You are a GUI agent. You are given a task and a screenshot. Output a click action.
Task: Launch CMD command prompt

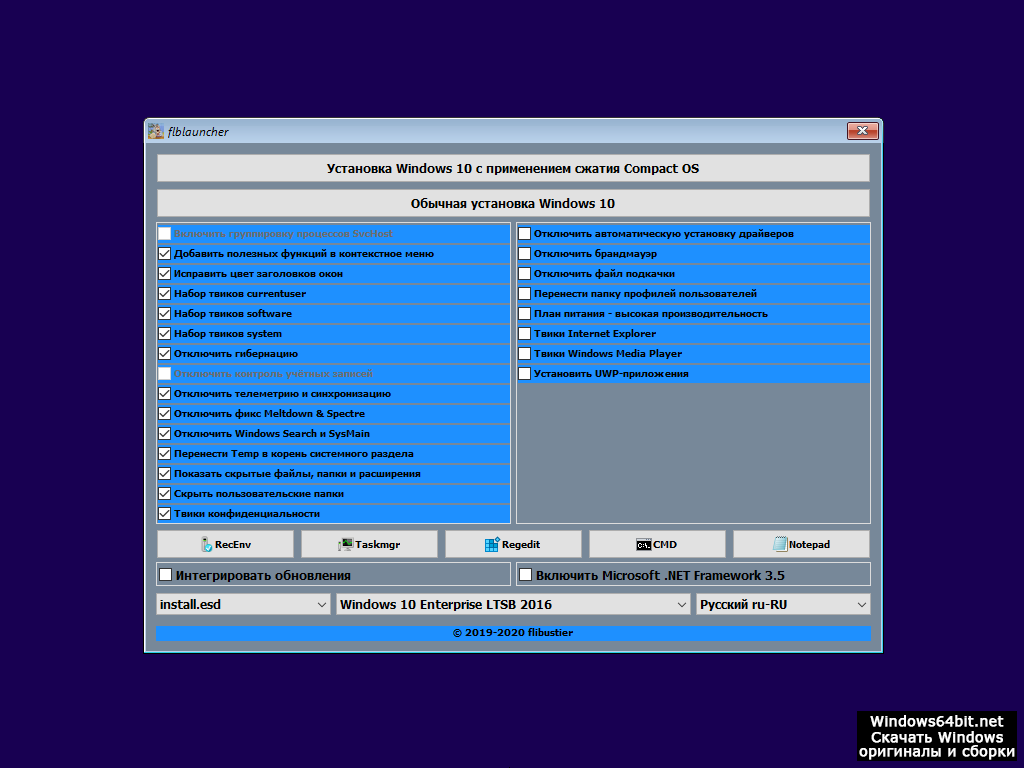pos(657,544)
